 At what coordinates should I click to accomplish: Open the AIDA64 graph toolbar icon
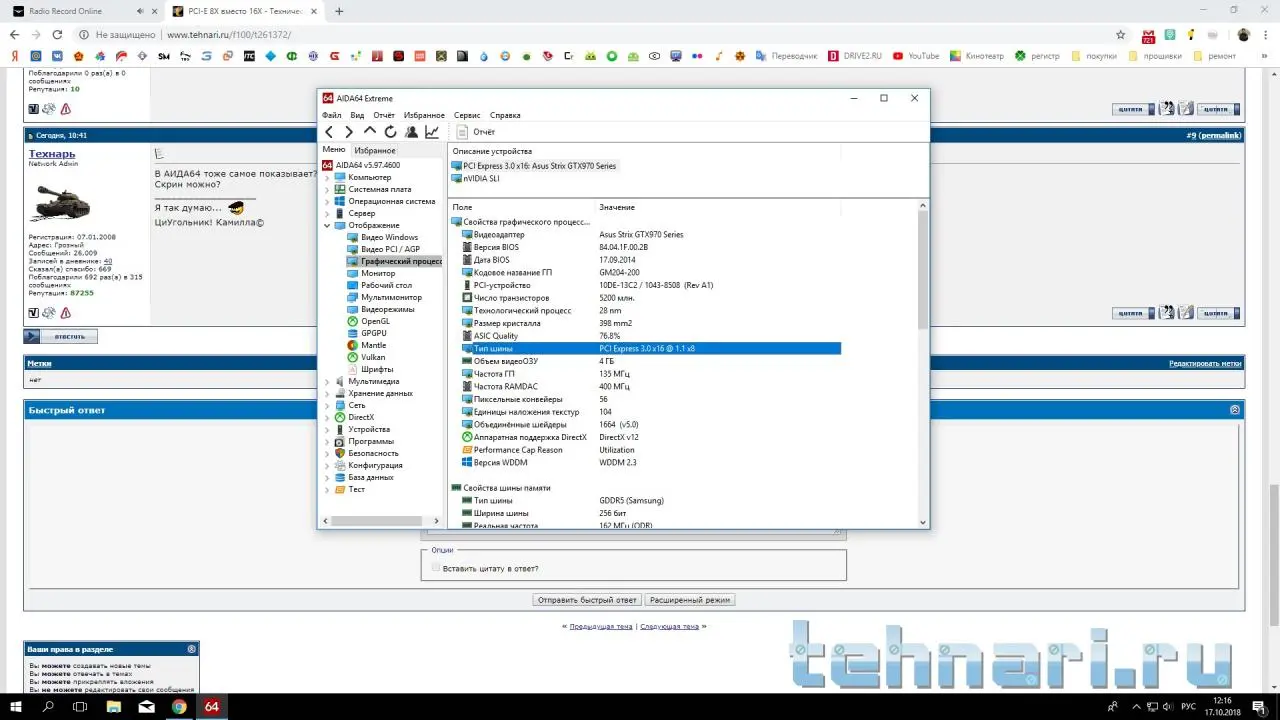[432, 132]
